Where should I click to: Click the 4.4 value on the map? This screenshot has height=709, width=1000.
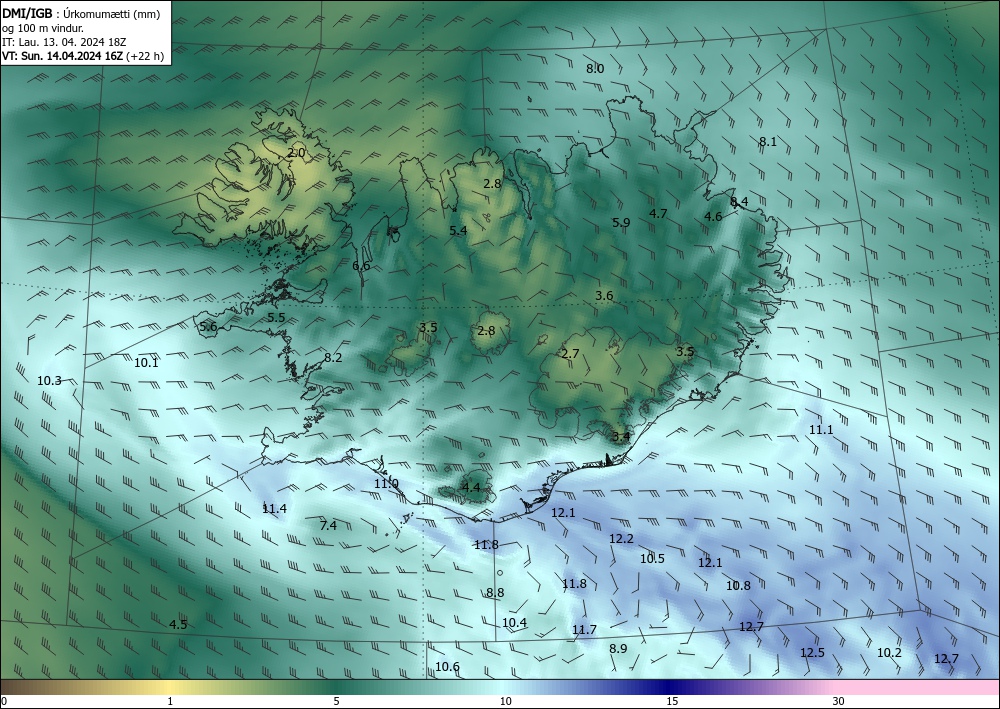pos(470,488)
